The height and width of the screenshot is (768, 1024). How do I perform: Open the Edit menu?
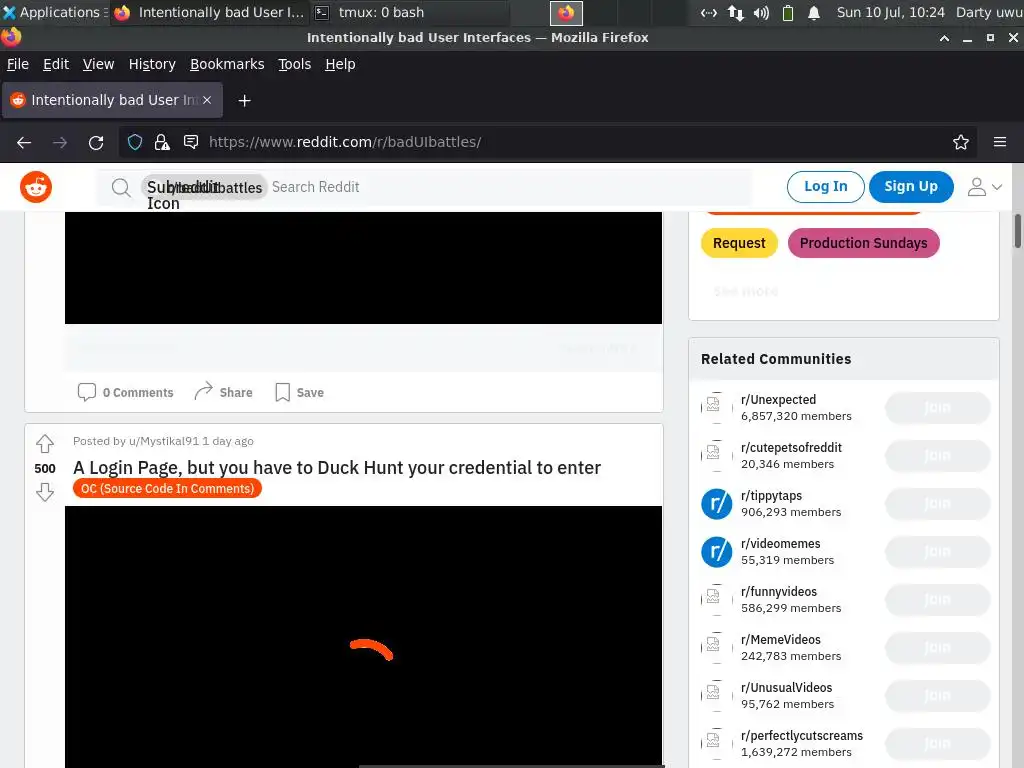point(56,64)
